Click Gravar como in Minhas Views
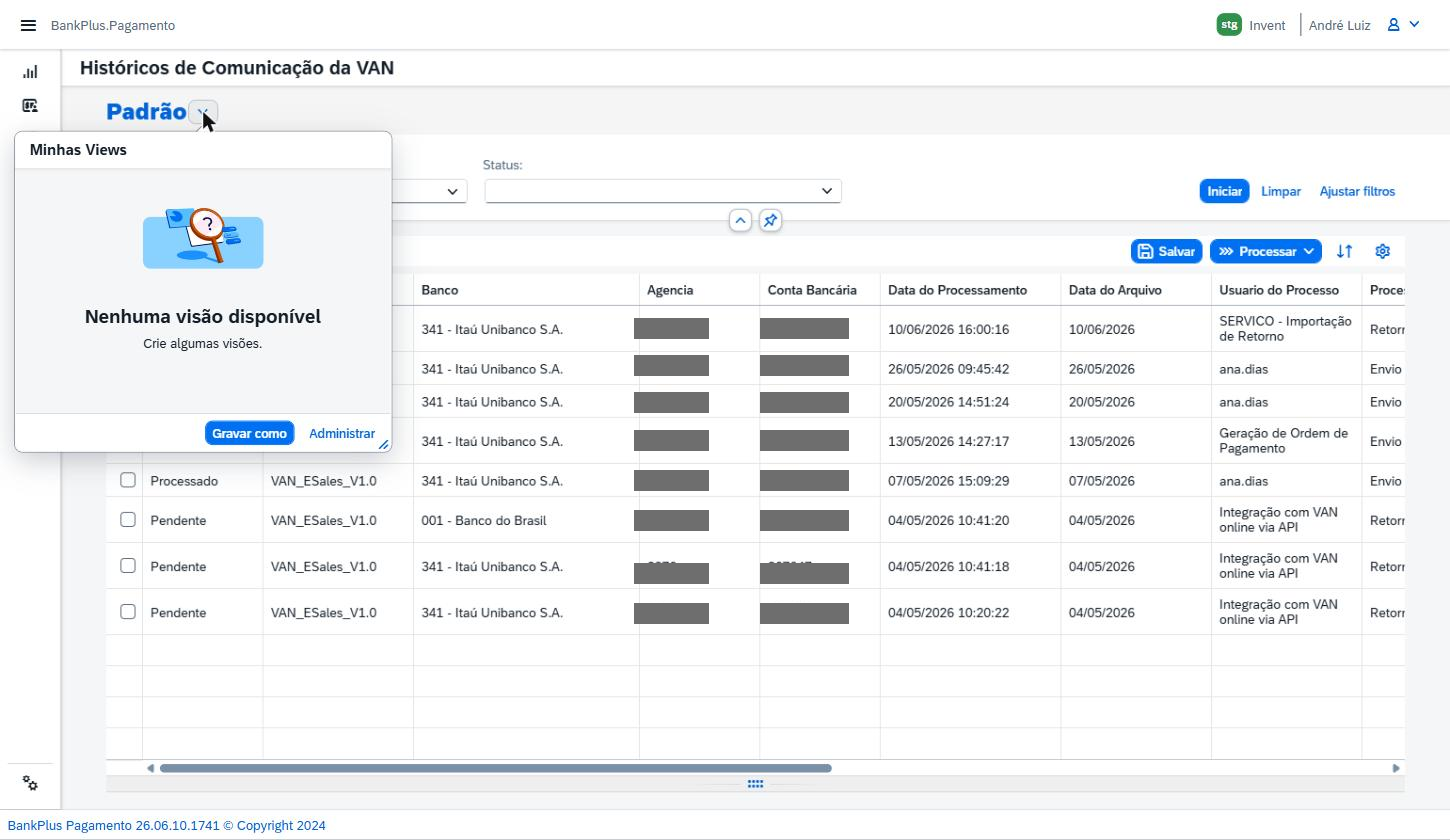This screenshot has height=840, width=1450. click(249, 433)
